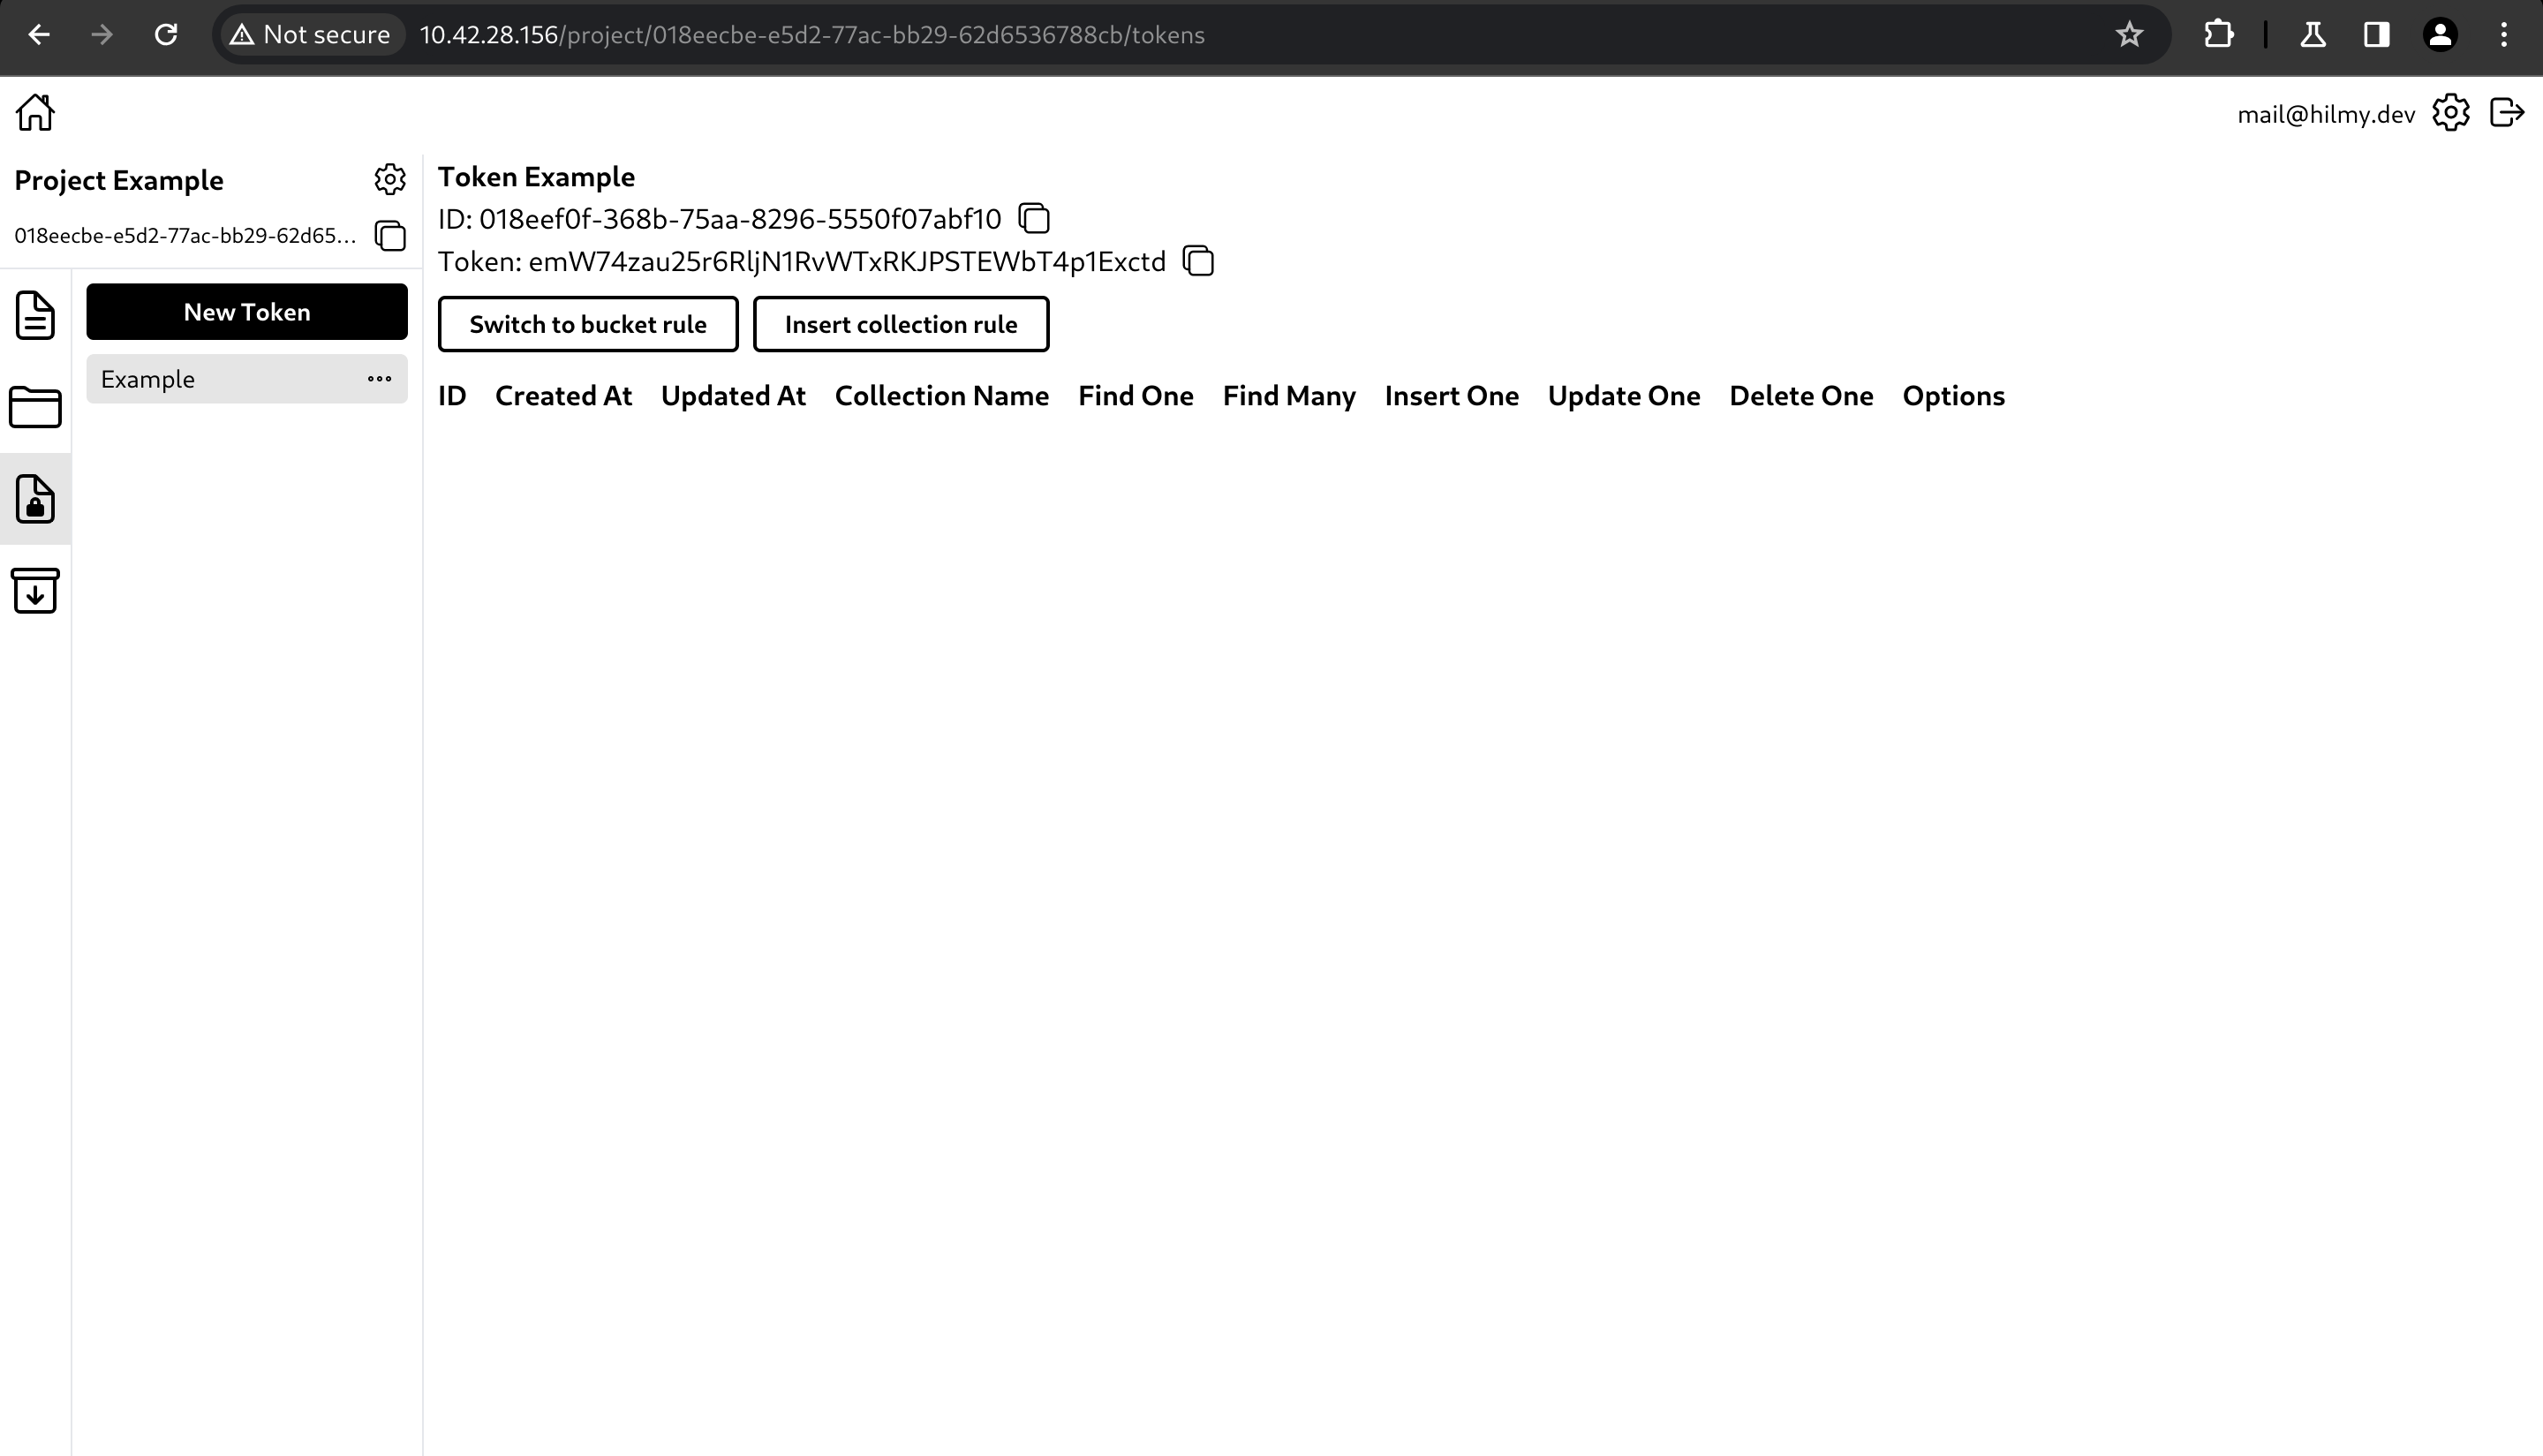2543x1456 pixels.
Task: Click the logout icon at top right
Action: tap(2506, 113)
